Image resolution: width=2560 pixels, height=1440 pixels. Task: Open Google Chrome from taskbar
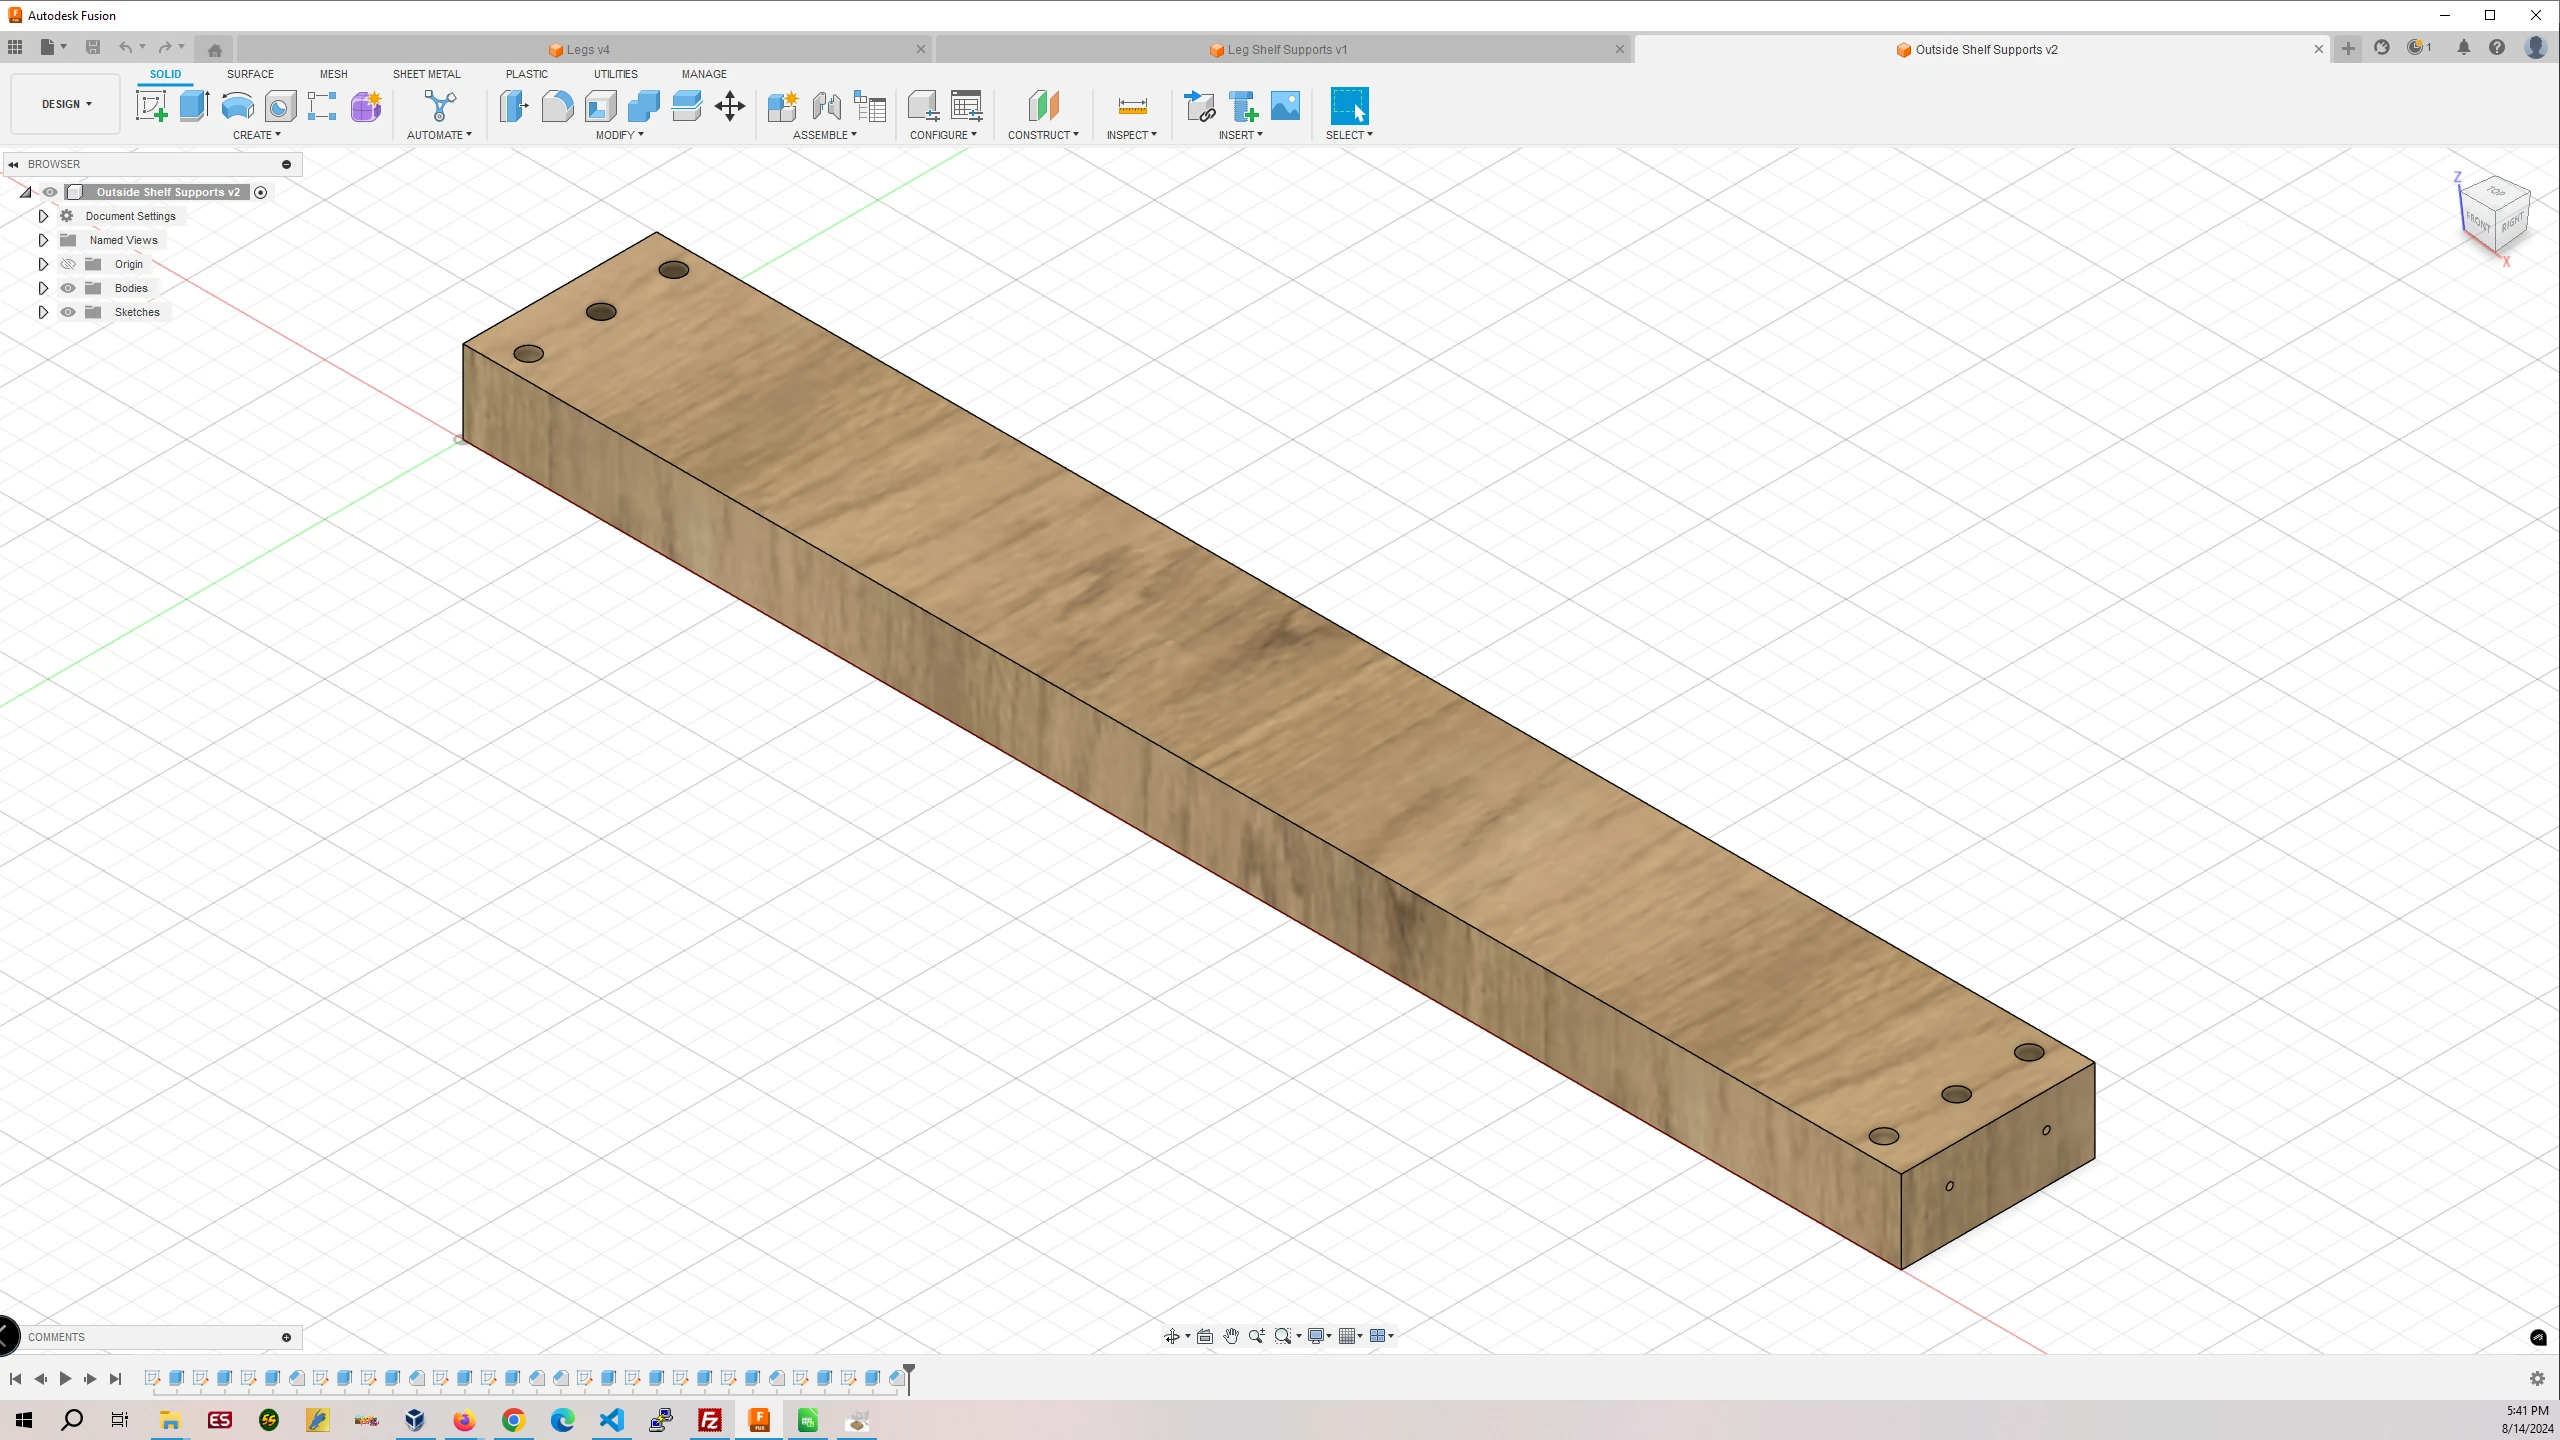tap(513, 1420)
